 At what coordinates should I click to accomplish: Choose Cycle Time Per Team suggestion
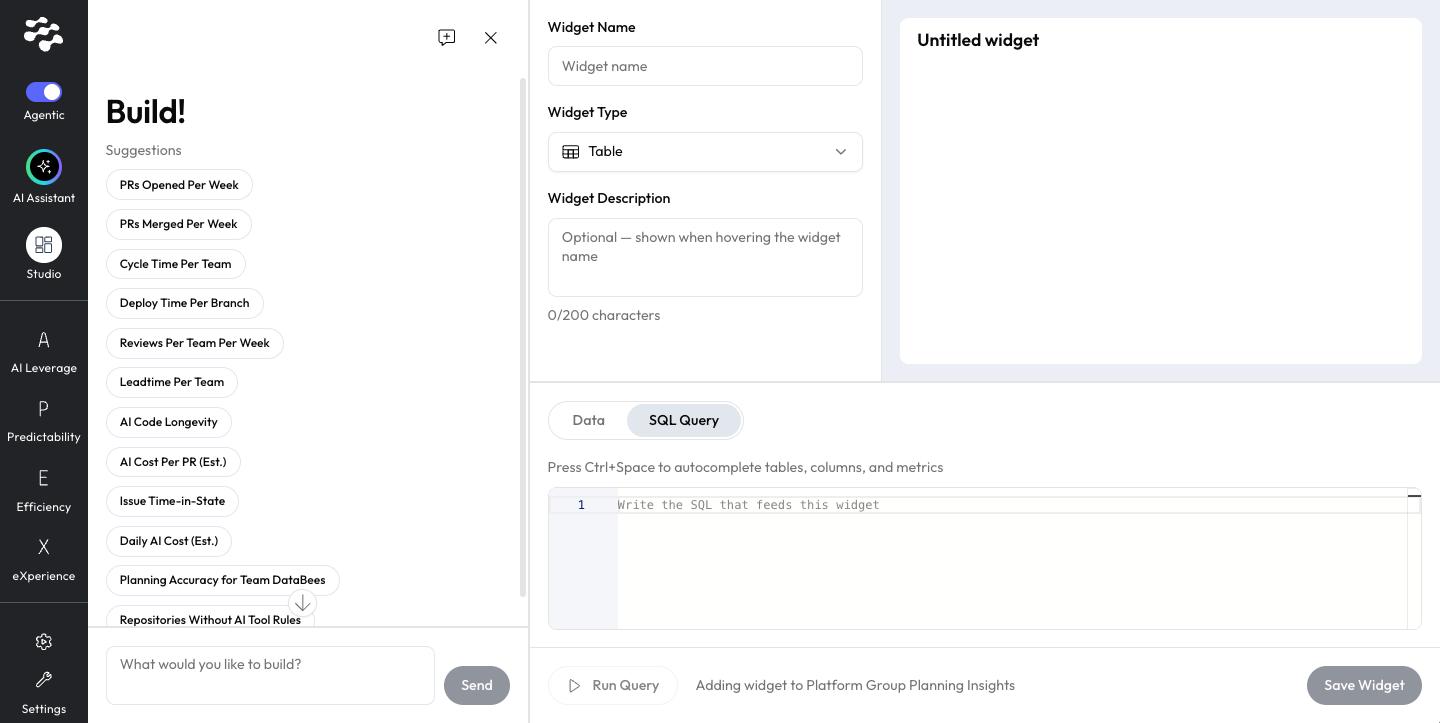[176, 264]
